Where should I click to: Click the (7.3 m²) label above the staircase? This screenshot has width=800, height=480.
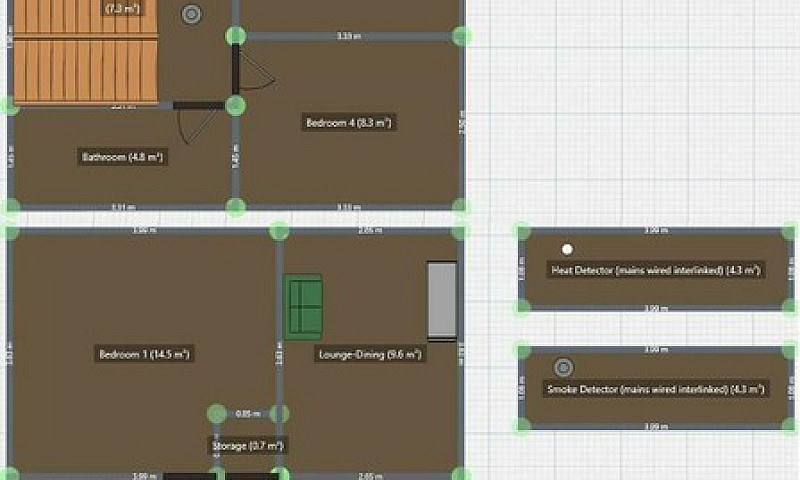(122, 8)
